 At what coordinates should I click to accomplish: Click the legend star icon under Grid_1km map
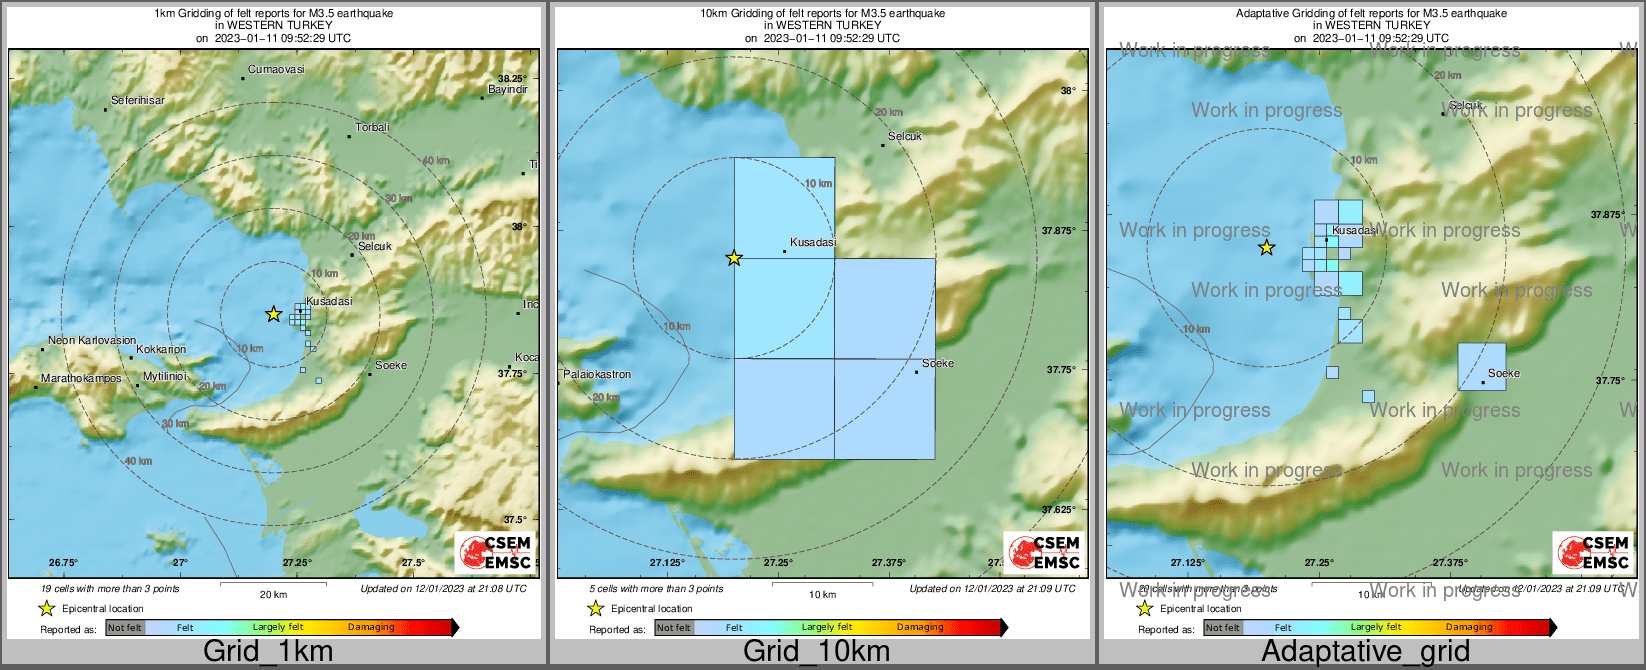pos(46,608)
